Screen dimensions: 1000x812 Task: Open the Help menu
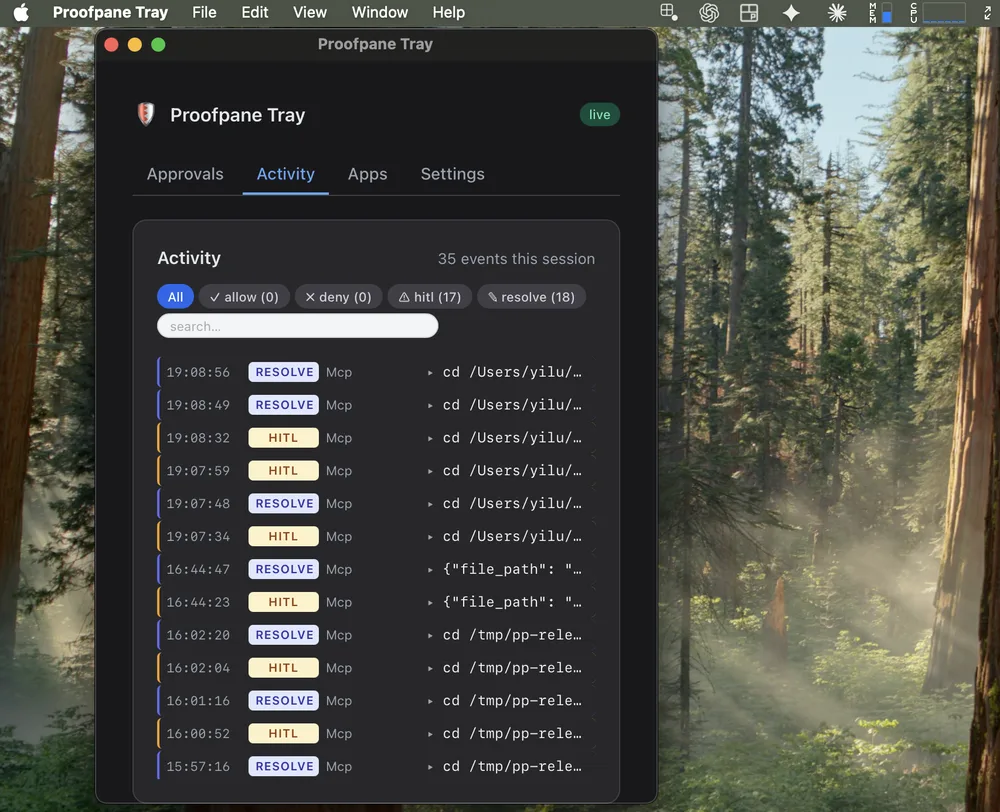point(448,12)
